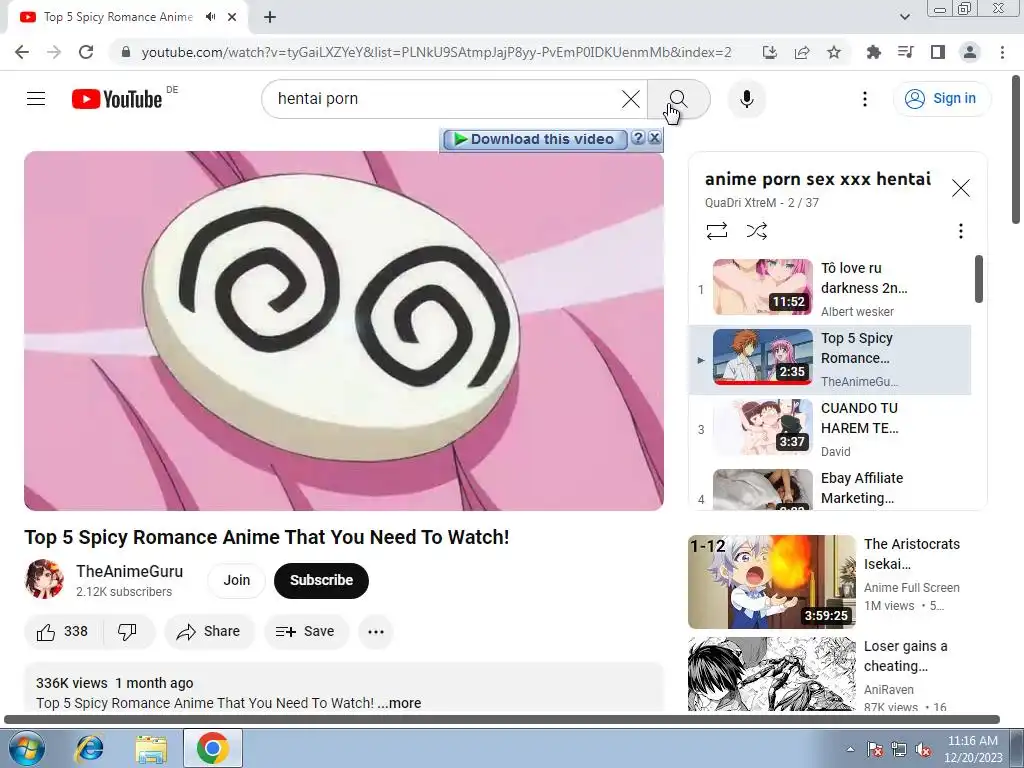
Task: Open more actions ellipsis under the video
Action: pyautogui.click(x=376, y=632)
